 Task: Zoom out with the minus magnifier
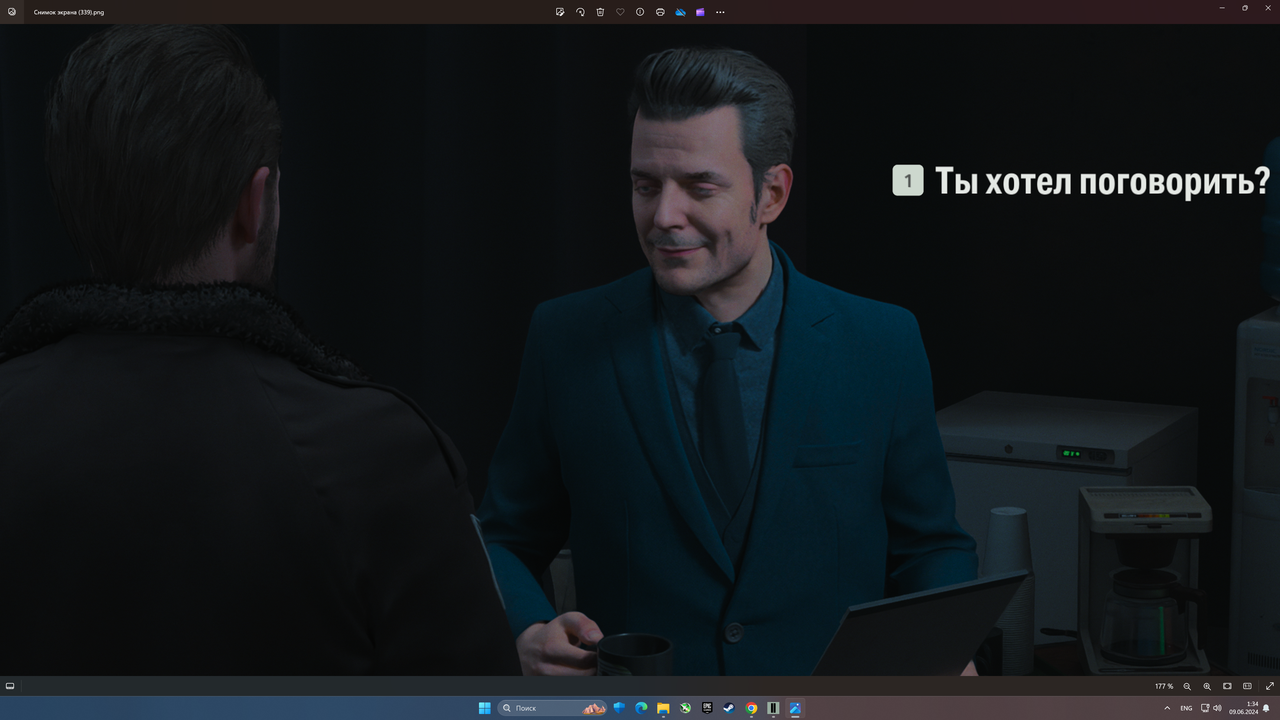(x=1187, y=687)
